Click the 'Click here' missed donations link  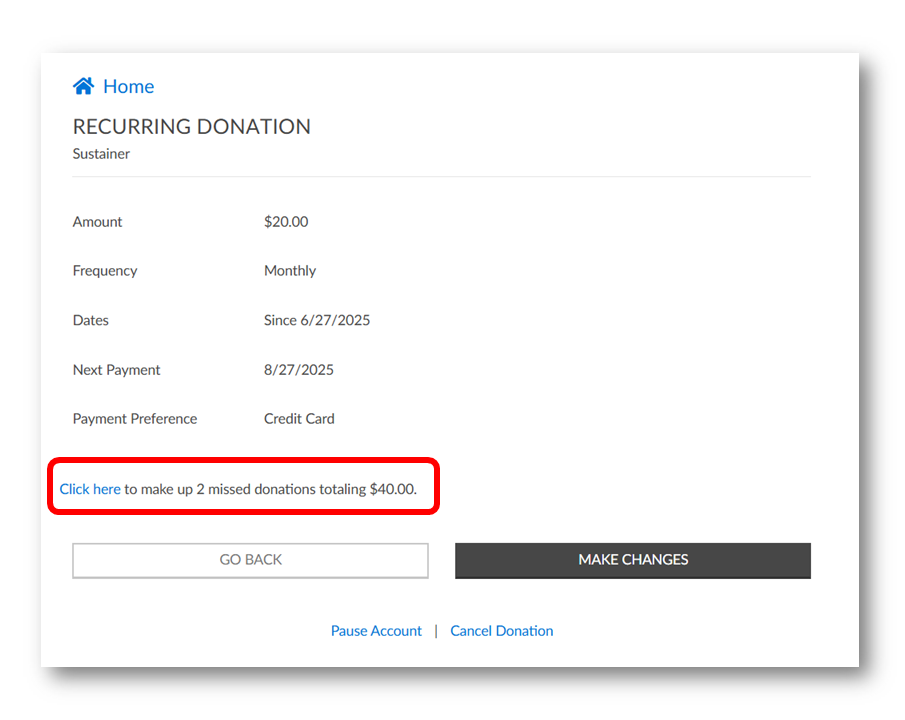point(90,489)
